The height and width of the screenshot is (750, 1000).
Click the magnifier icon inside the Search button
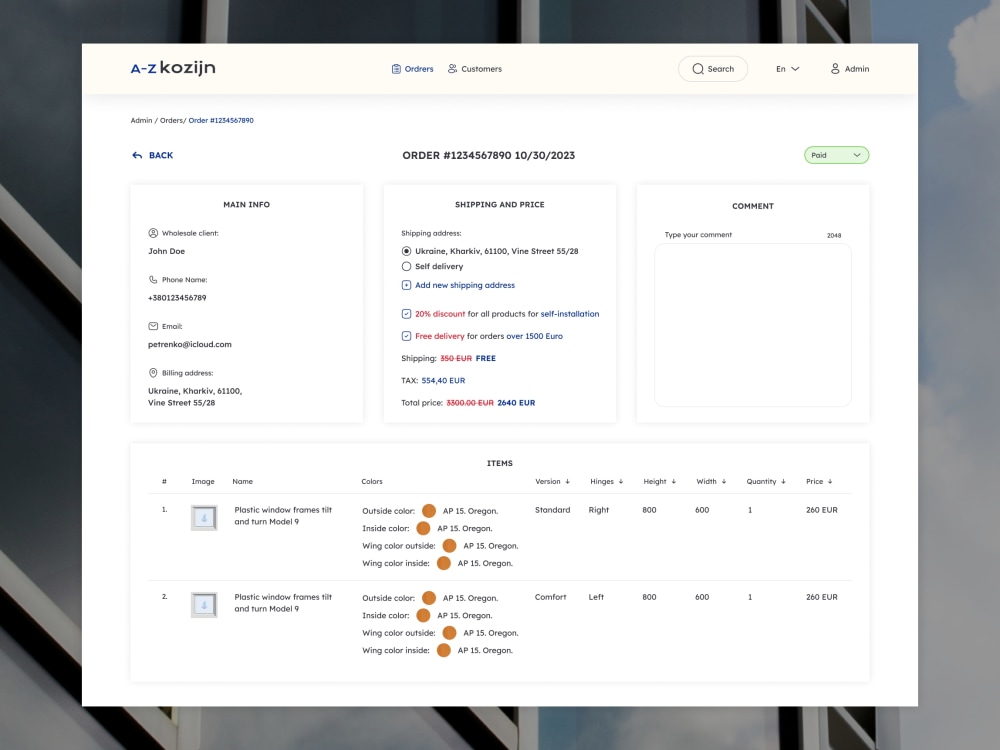coord(697,68)
